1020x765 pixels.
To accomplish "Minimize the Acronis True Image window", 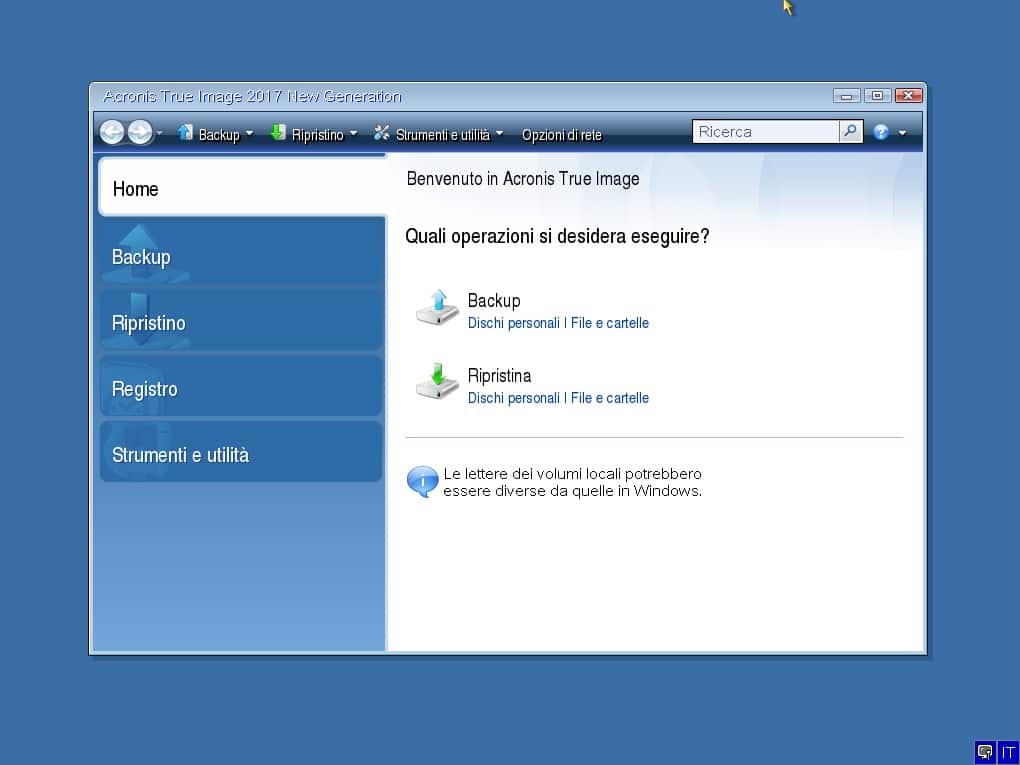I will [x=846, y=96].
